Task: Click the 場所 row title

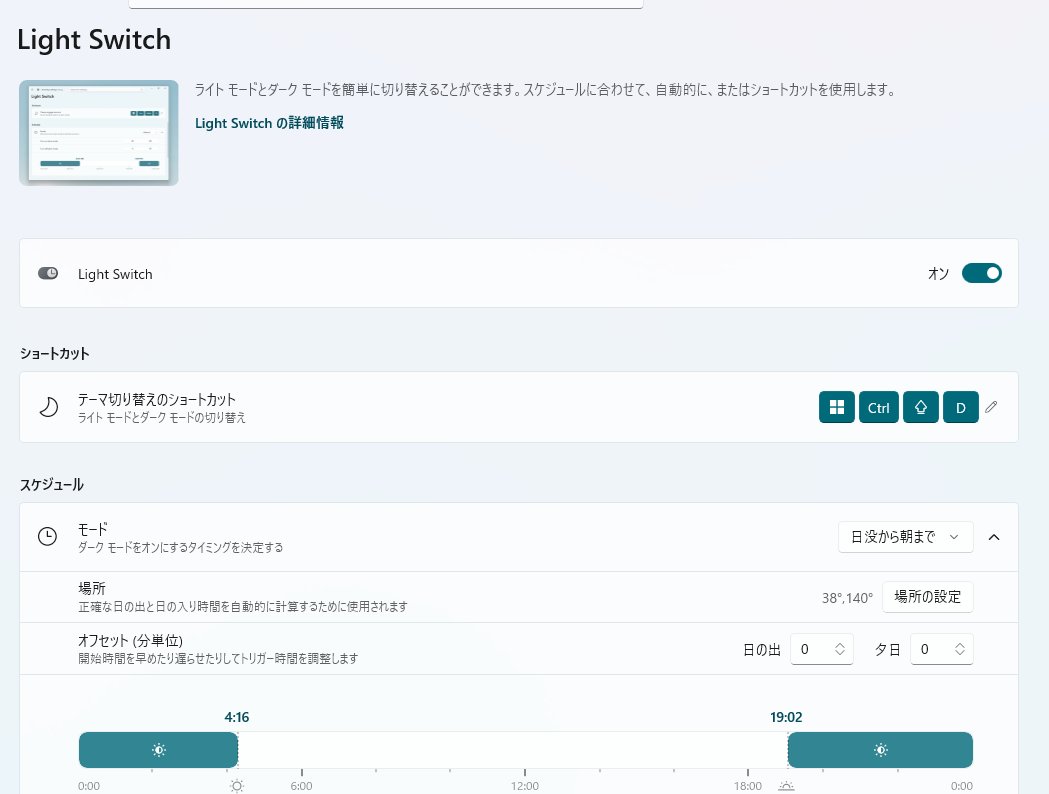Action: tap(92, 589)
